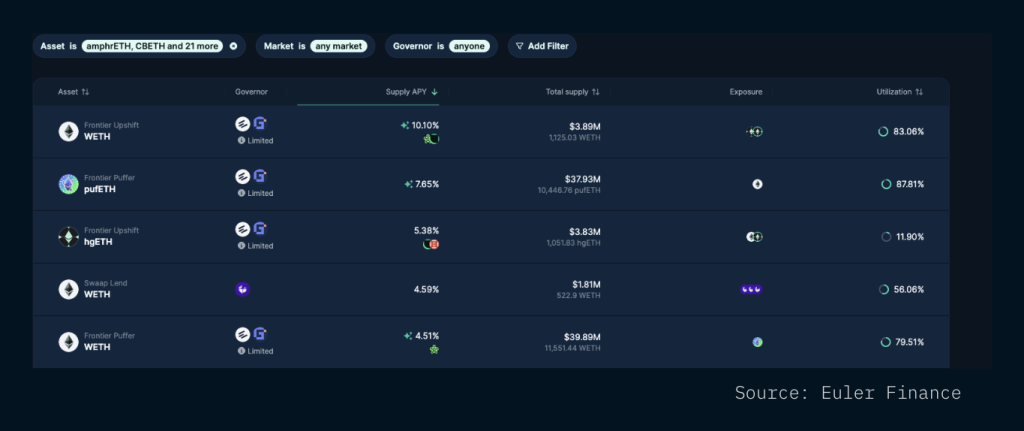Click the 4.51% supply APY value

click(x=427, y=336)
